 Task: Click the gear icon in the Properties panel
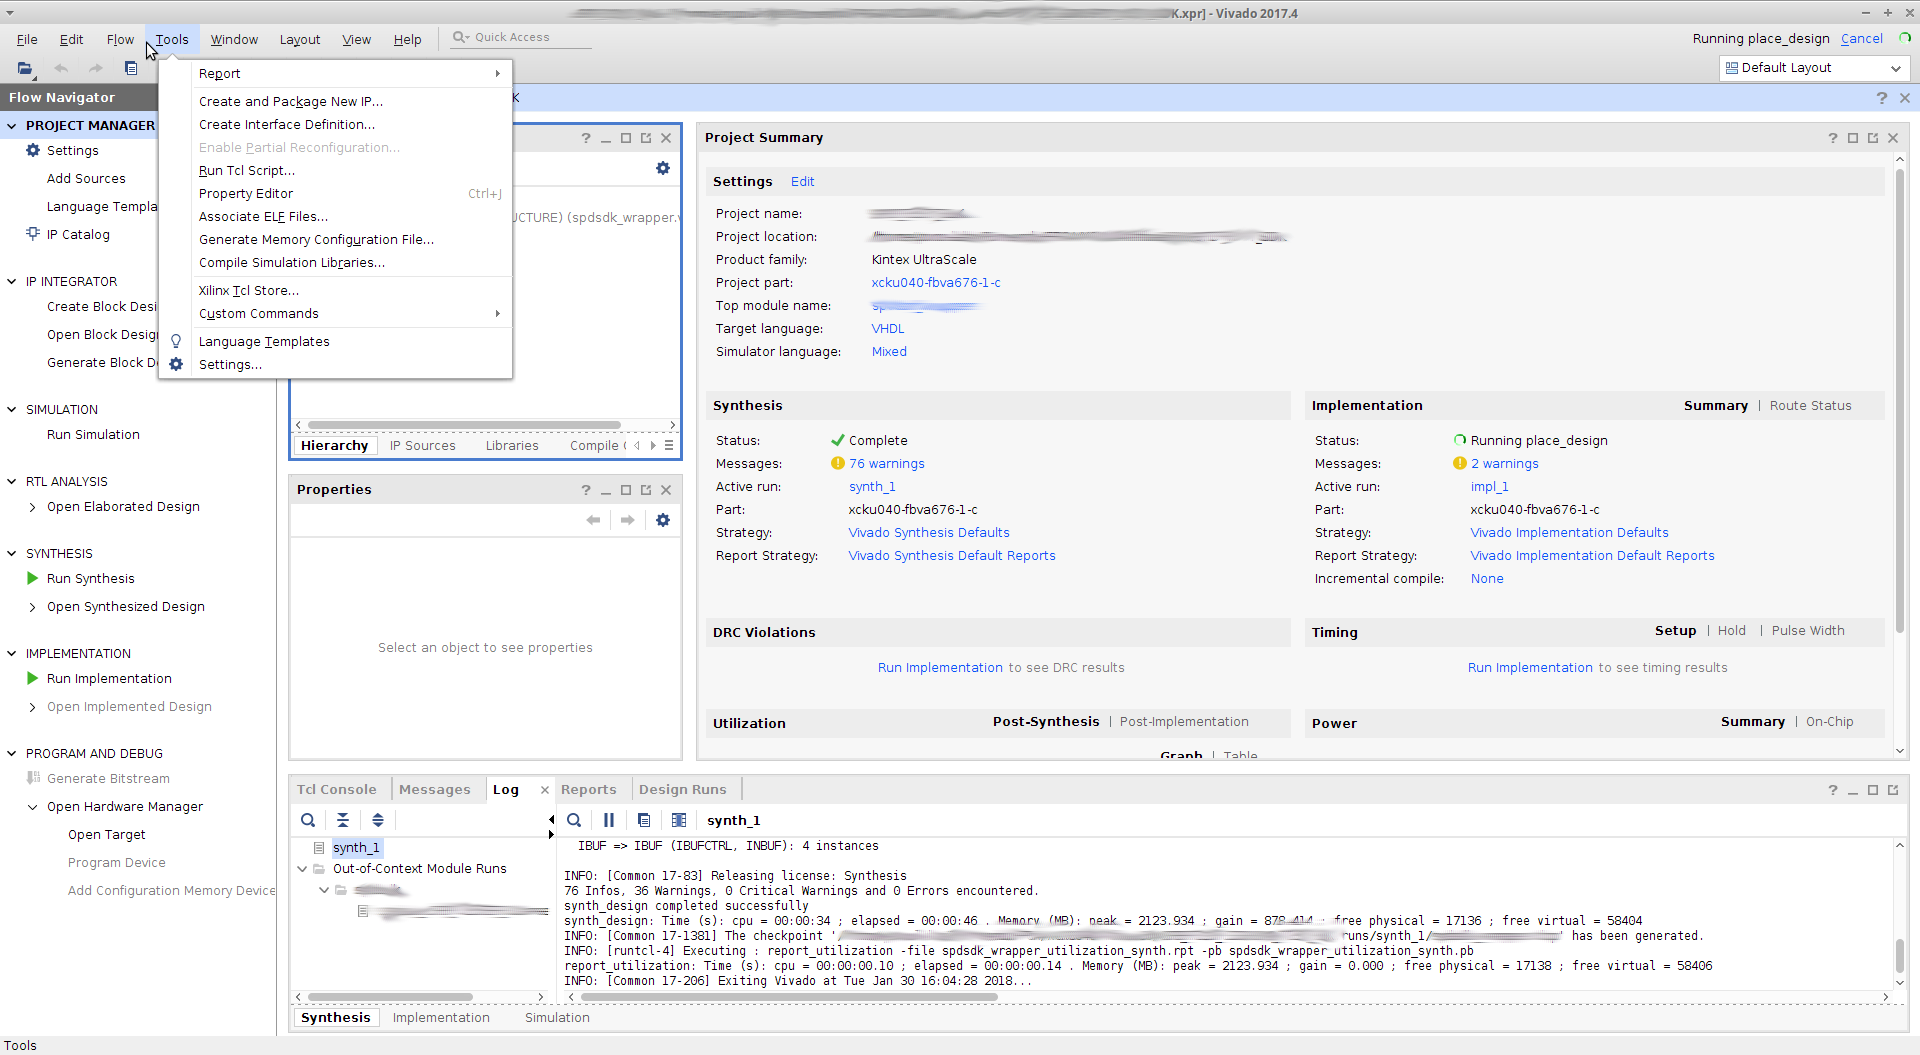(x=663, y=520)
